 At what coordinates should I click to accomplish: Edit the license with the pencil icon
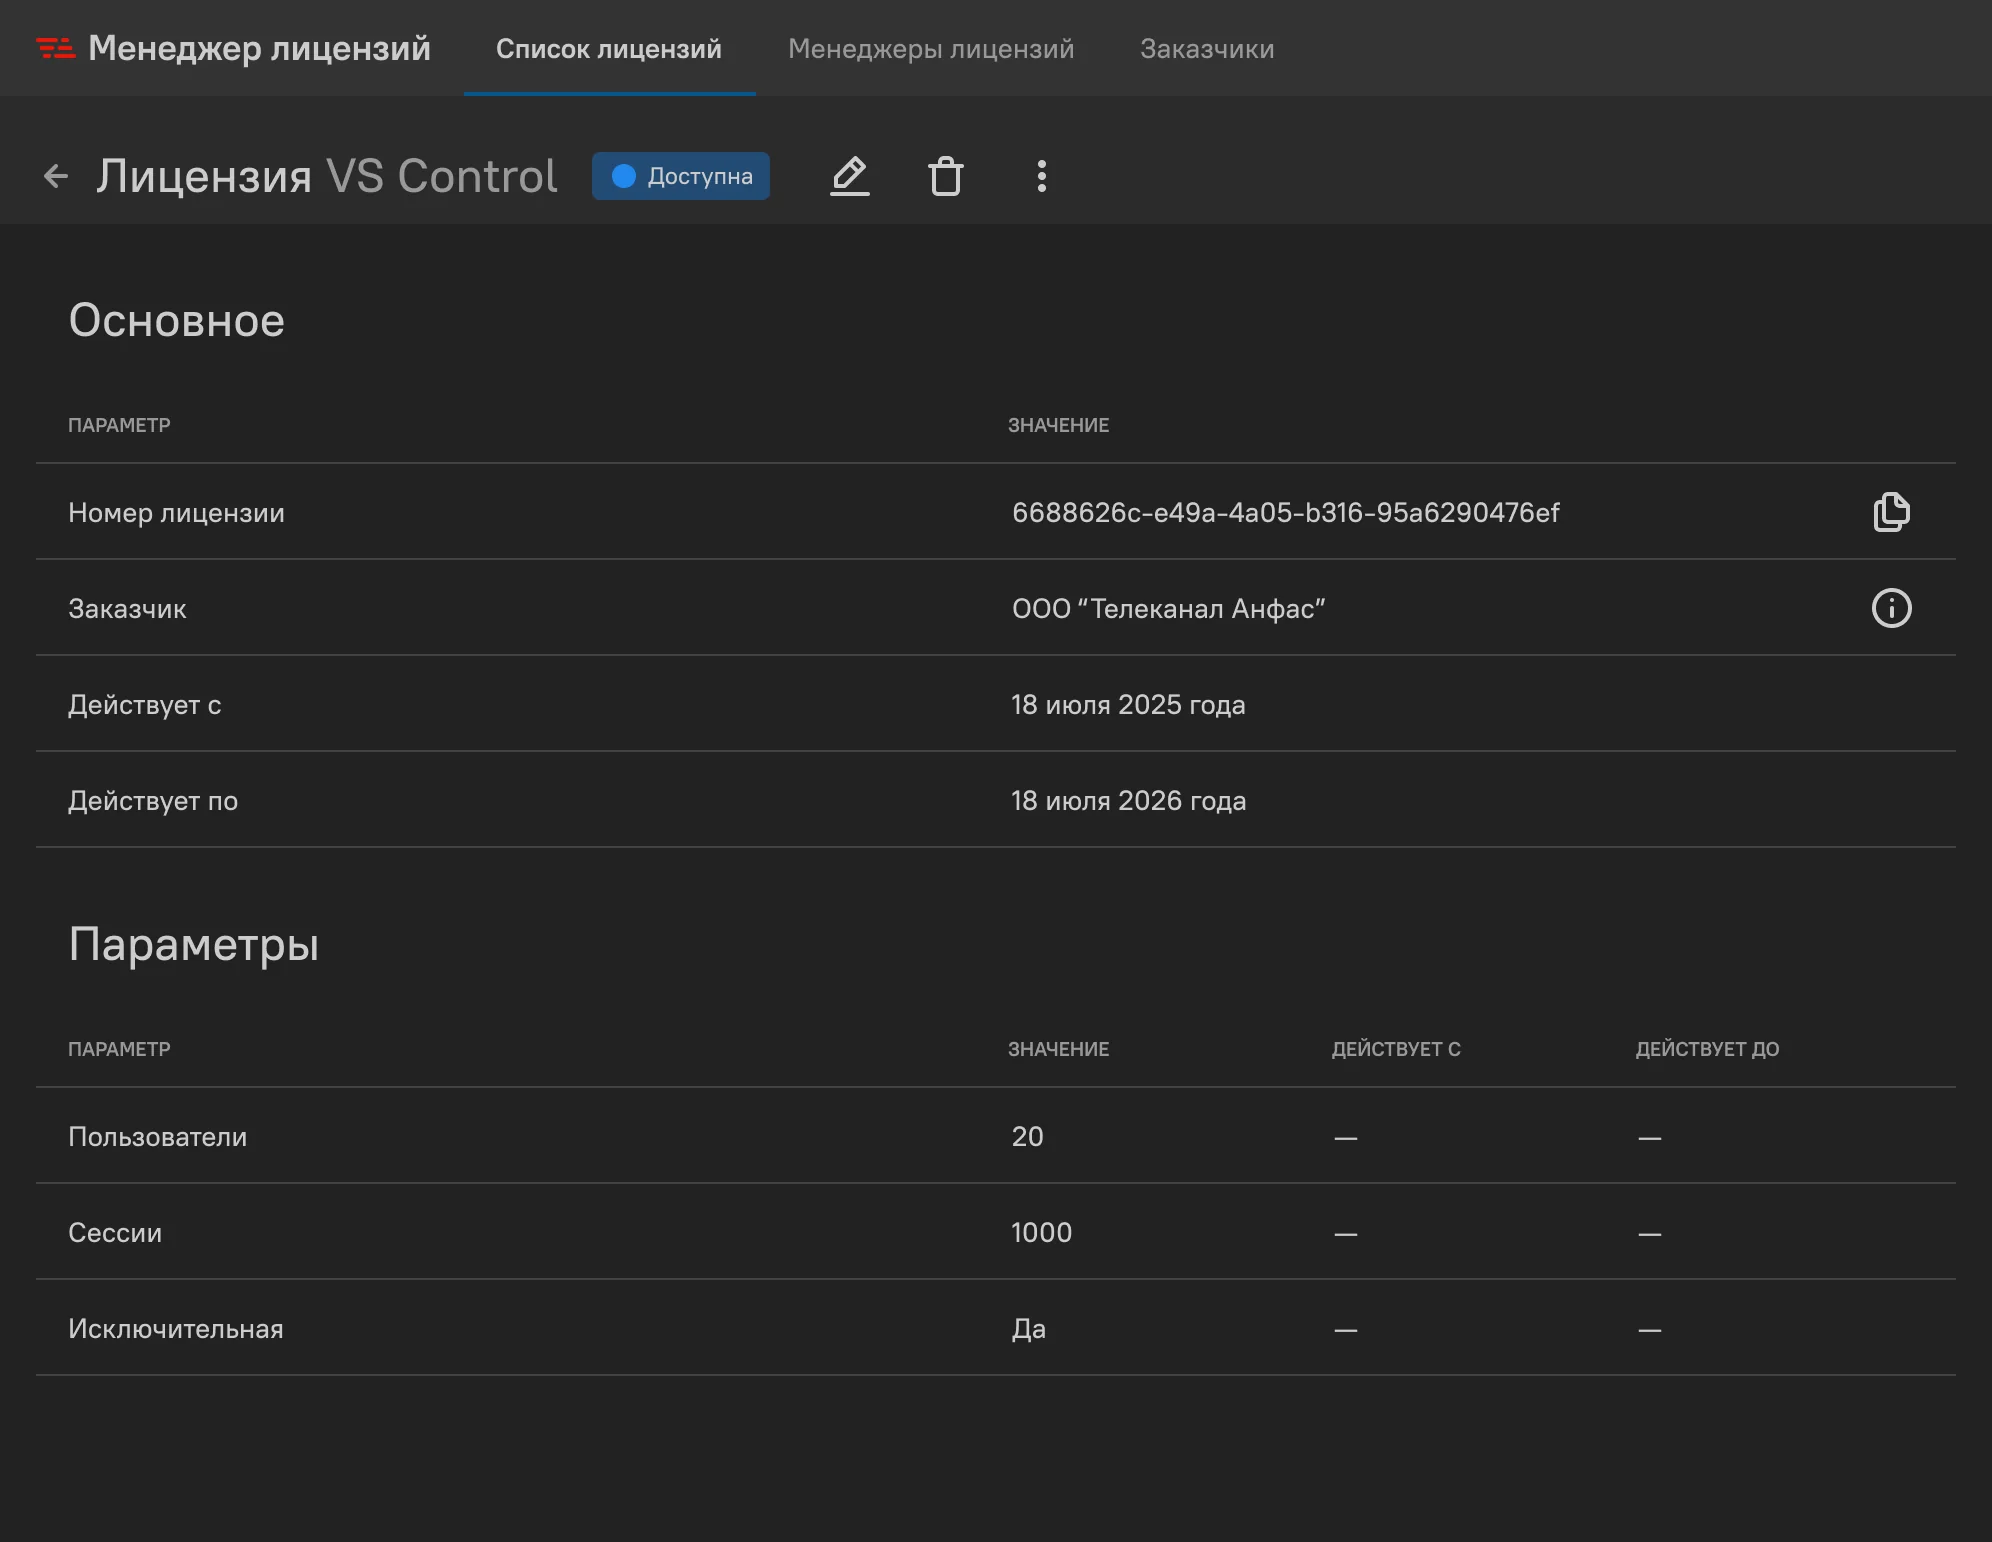click(850, 176)
